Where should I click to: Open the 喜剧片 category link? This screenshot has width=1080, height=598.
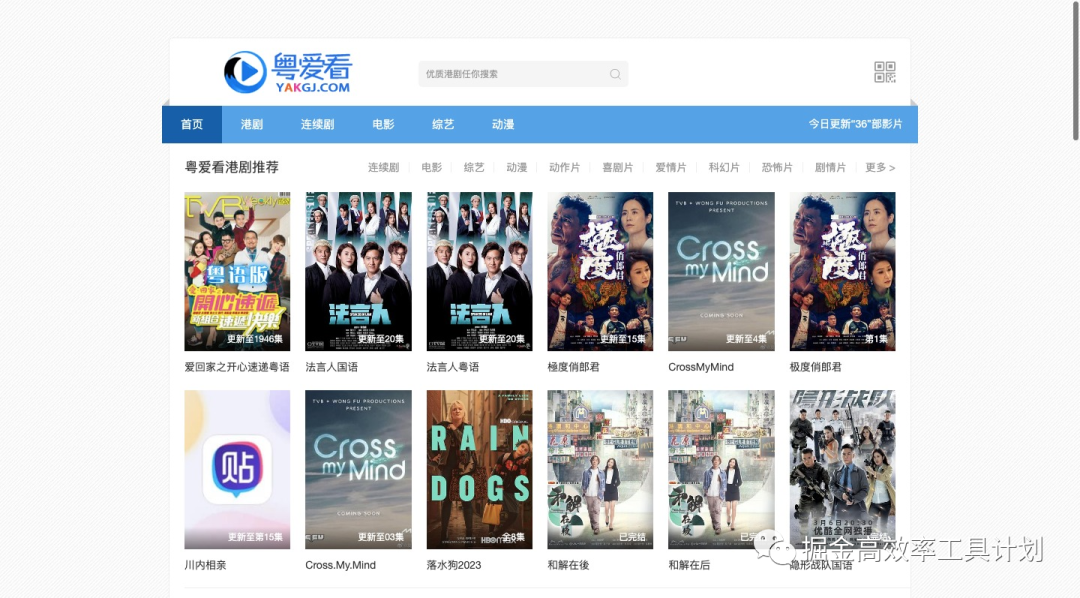(618, 167)
